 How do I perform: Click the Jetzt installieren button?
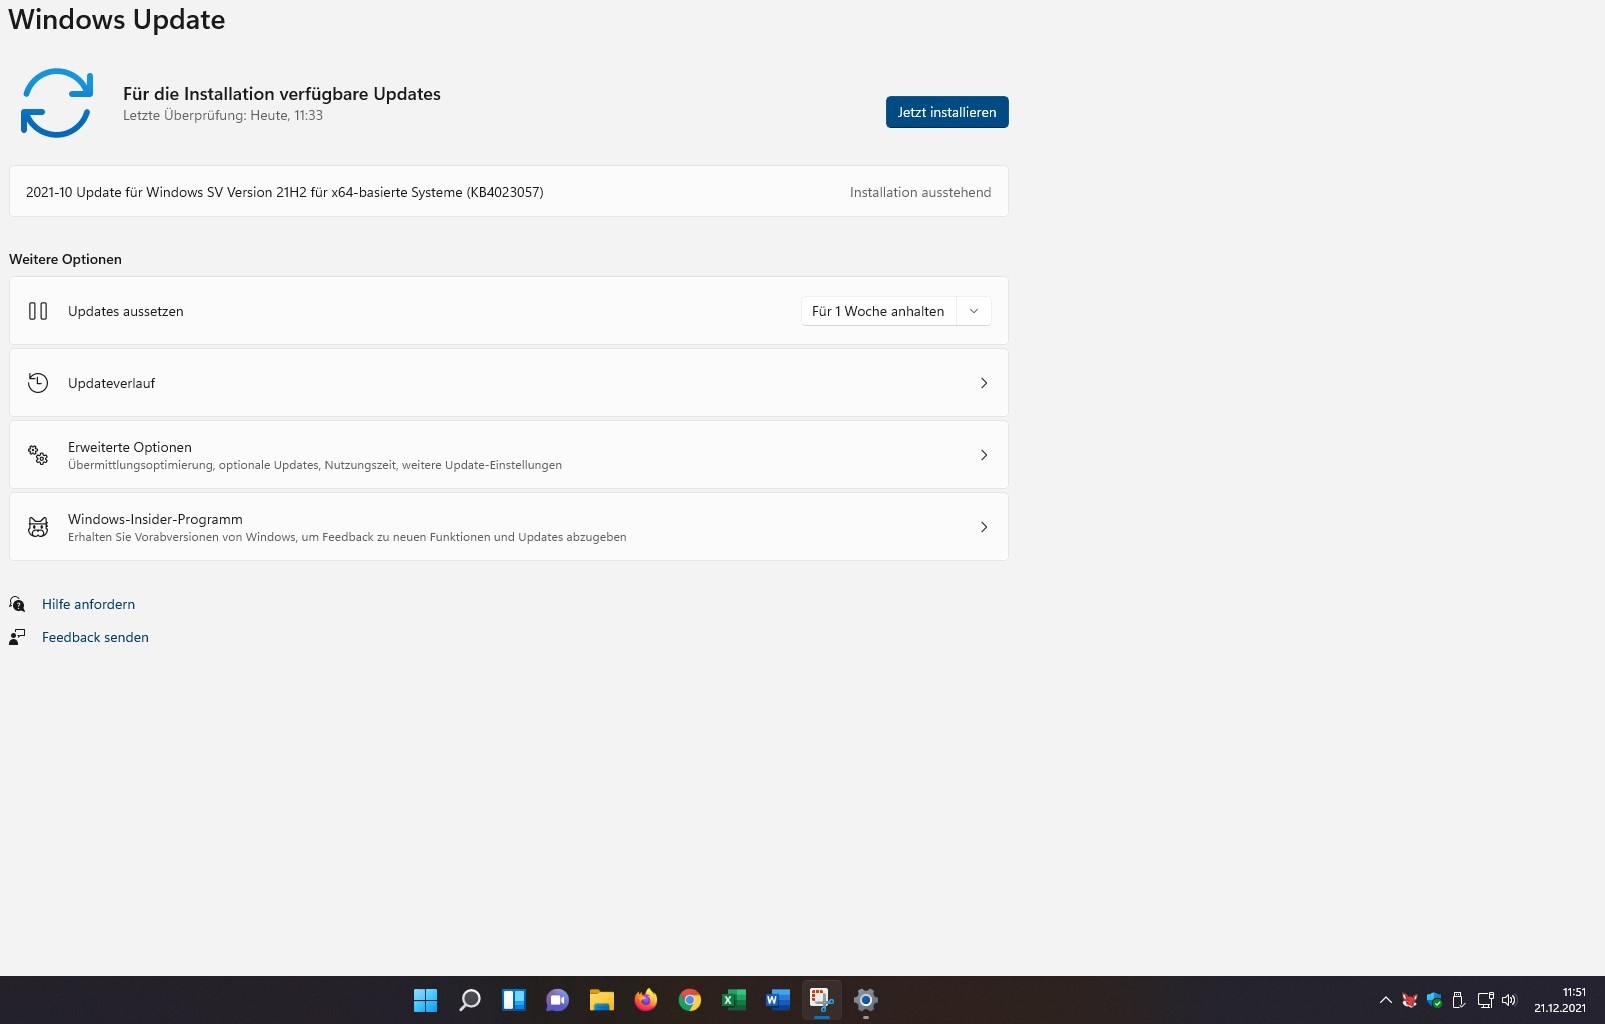947,112
